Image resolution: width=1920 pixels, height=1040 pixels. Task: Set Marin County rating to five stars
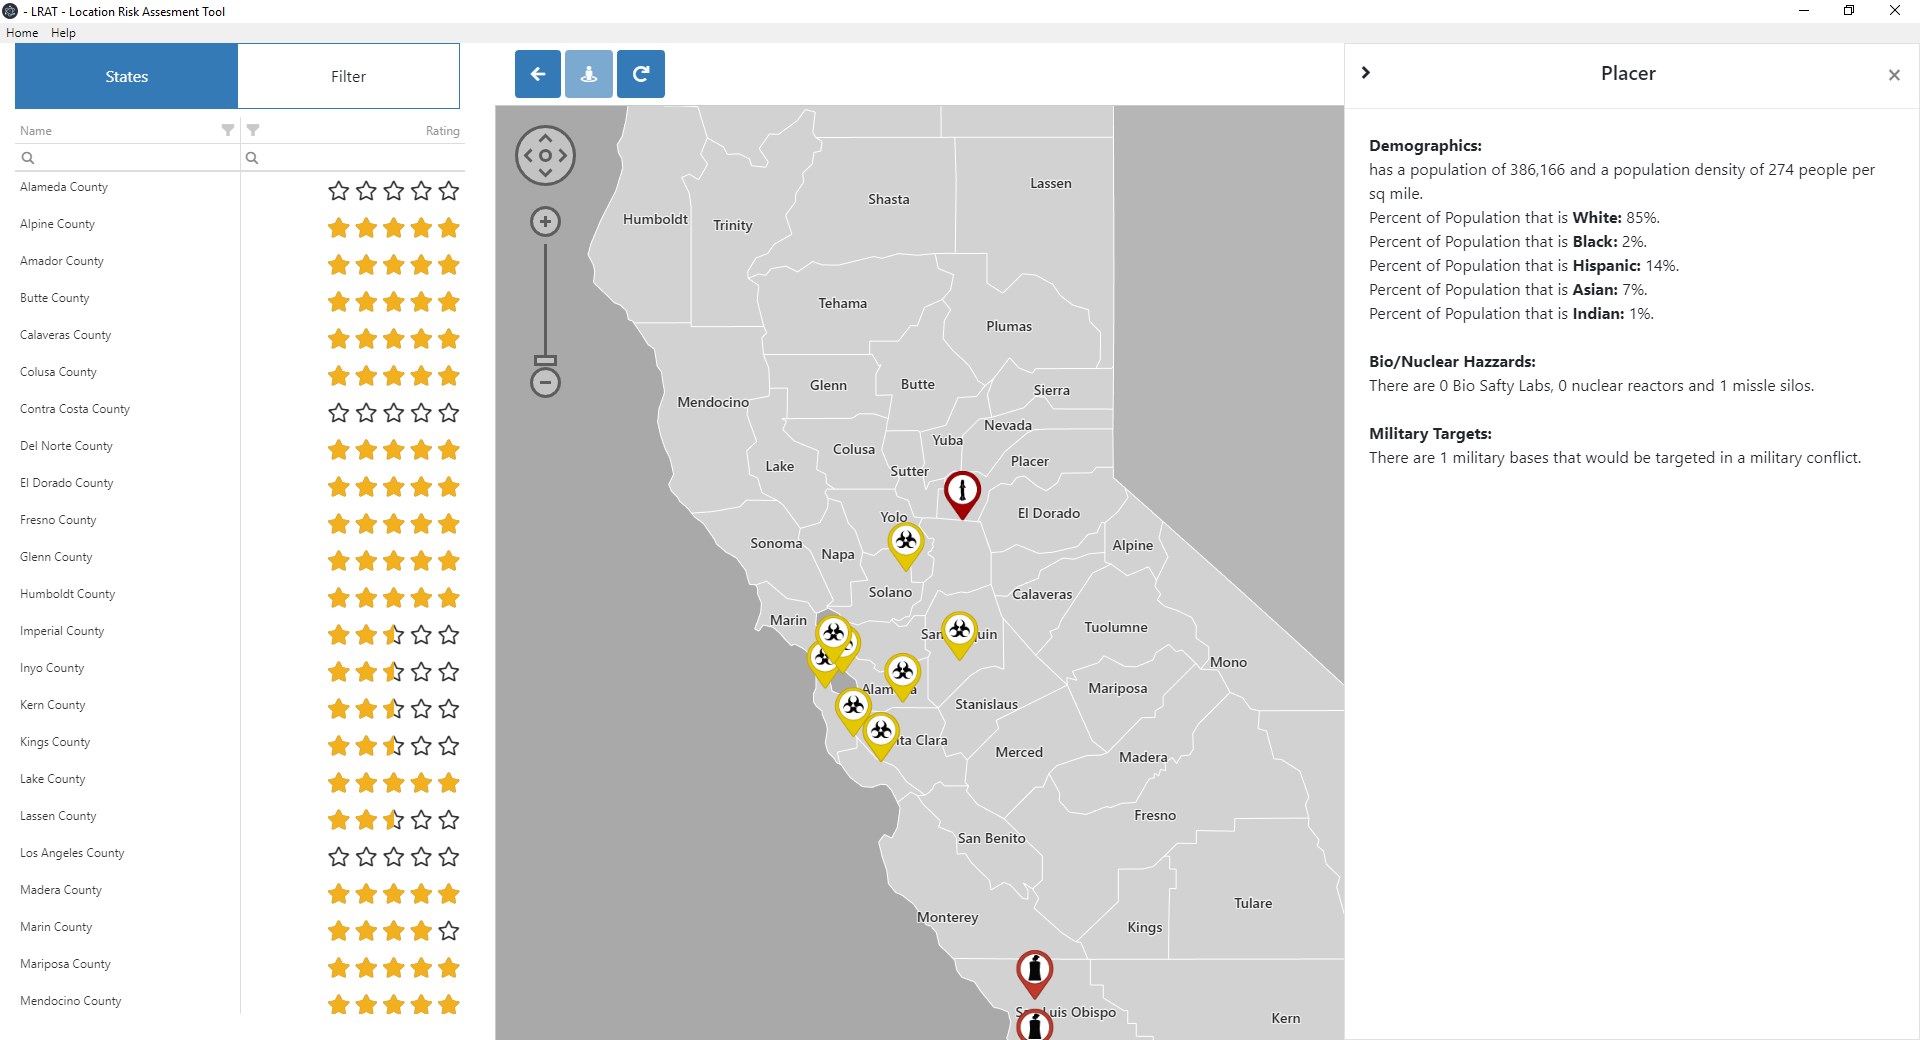click(449, 931)
